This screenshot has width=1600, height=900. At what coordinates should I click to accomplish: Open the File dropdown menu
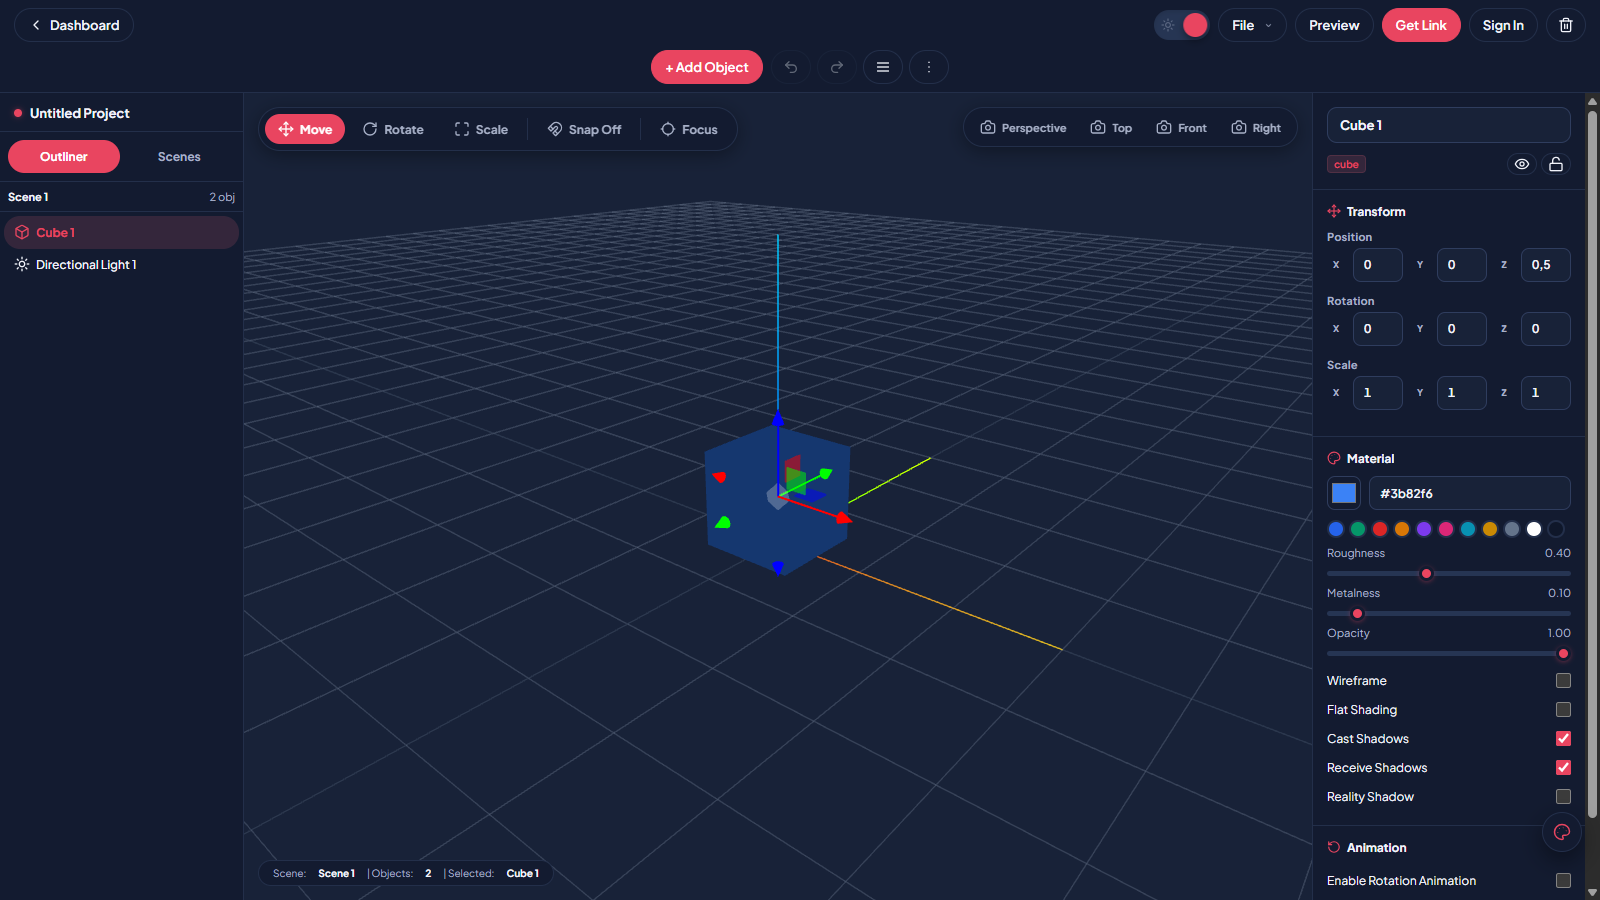click(1252, 25)
